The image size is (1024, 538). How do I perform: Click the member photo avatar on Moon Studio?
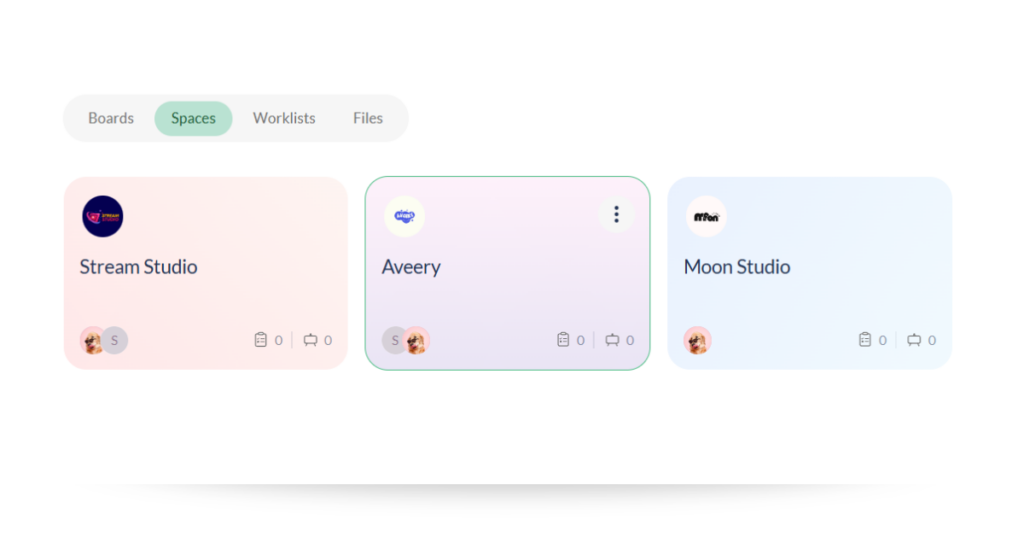click(x=697, y=340)
